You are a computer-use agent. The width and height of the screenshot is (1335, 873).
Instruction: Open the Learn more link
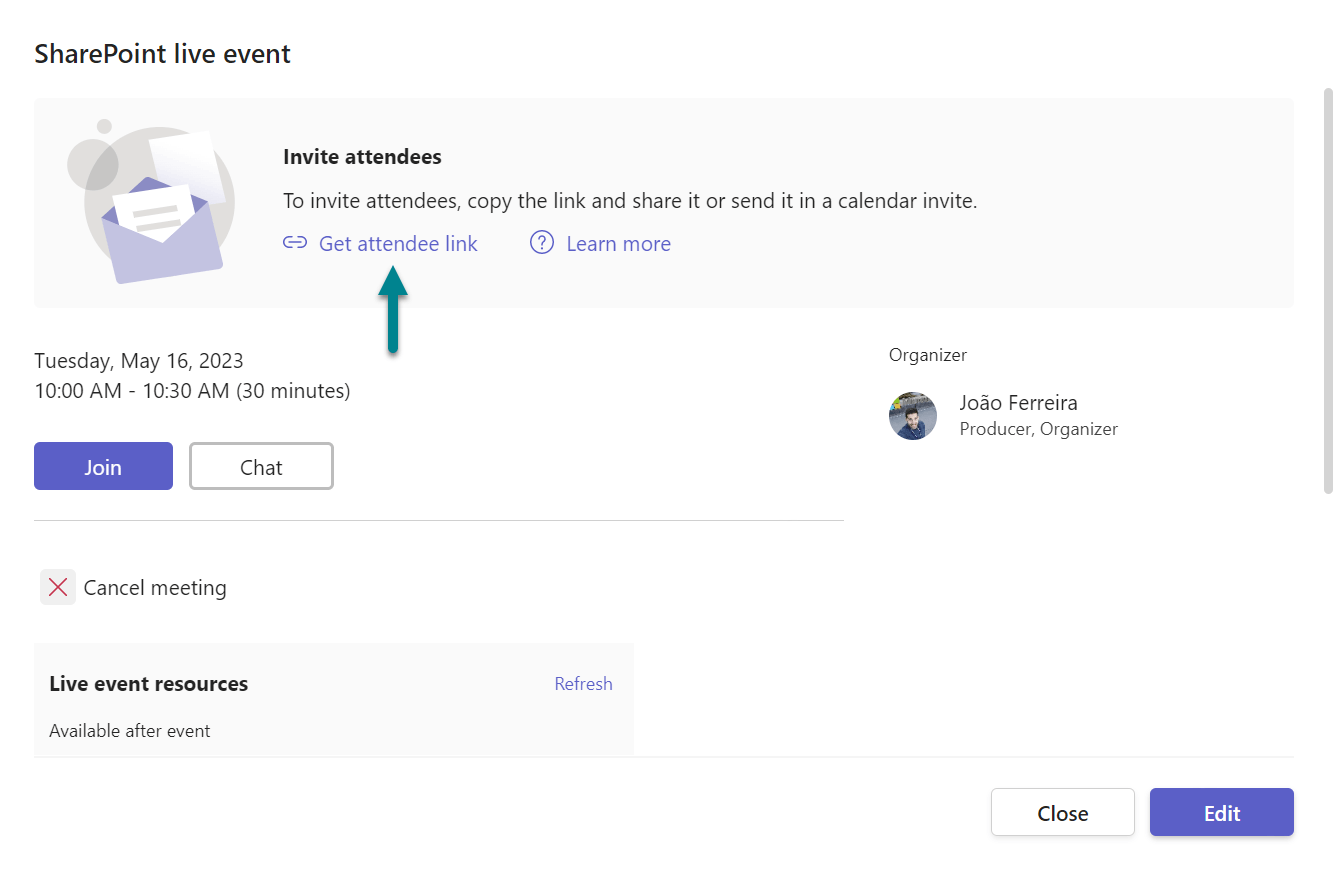tap(618, 243)
